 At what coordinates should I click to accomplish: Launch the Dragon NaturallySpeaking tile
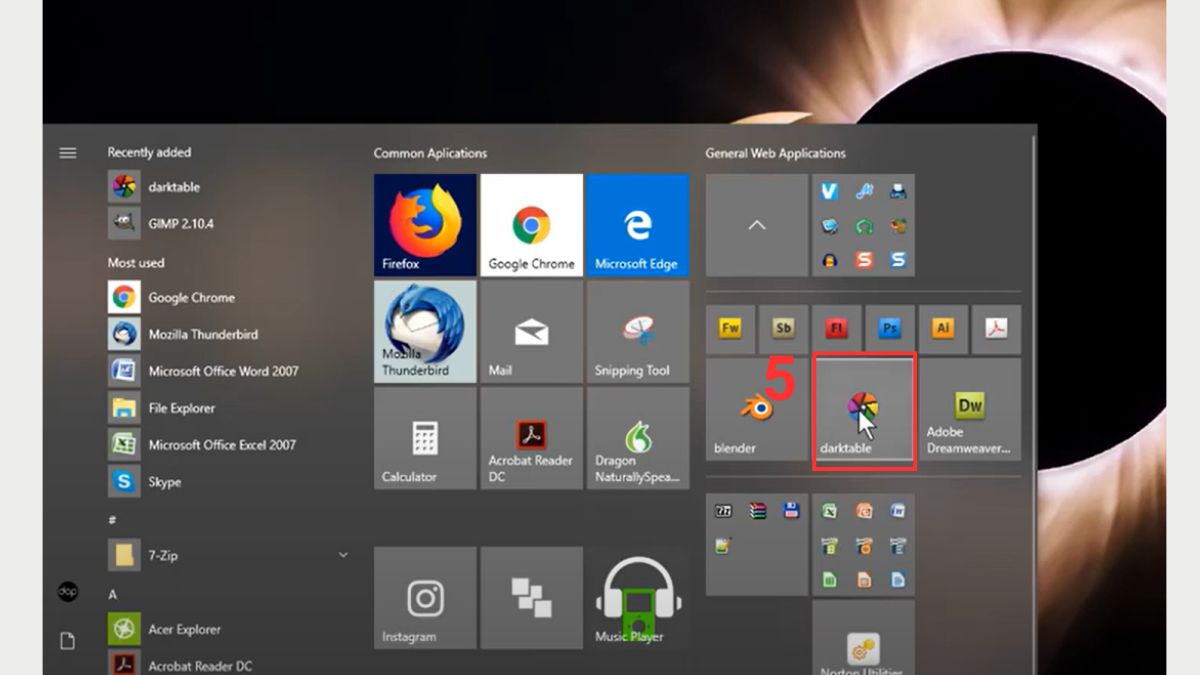coord(637,438)
